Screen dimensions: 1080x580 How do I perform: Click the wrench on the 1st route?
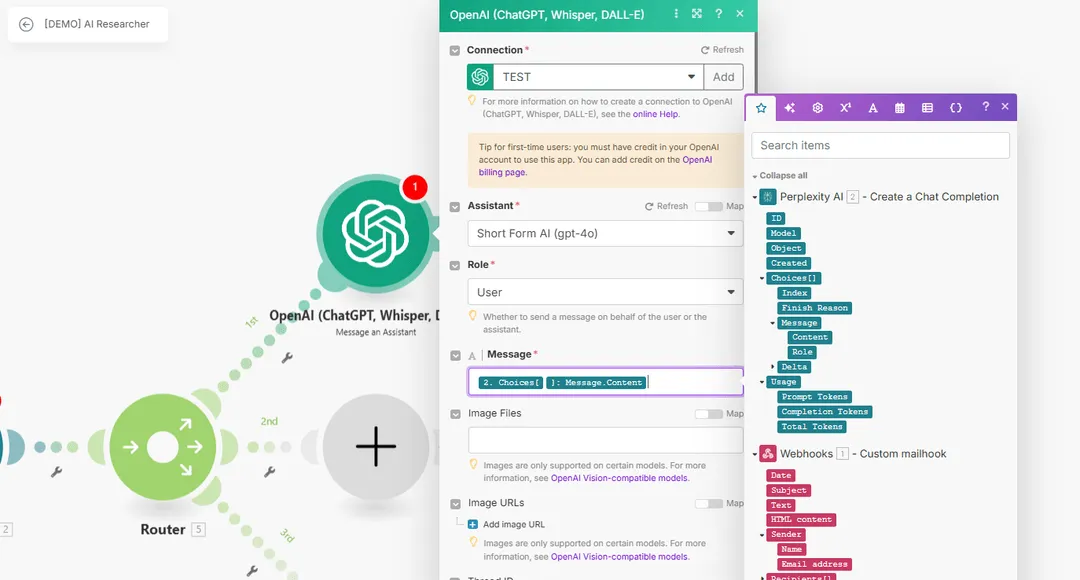[x=287, y=358]
